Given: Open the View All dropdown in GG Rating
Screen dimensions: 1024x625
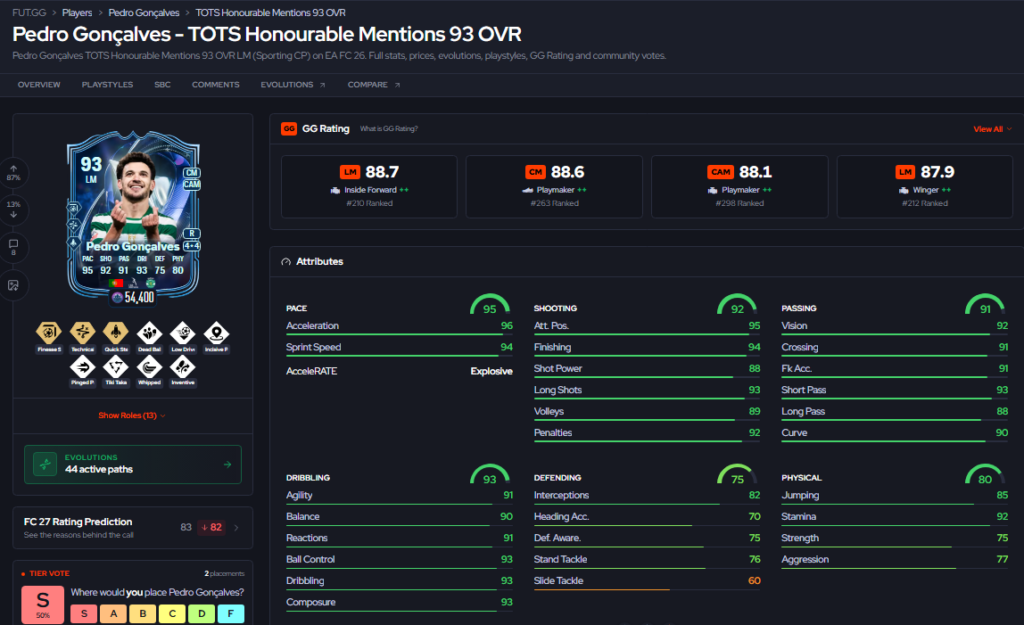Looking at the screenshot, I should click(x=993, y=129).
